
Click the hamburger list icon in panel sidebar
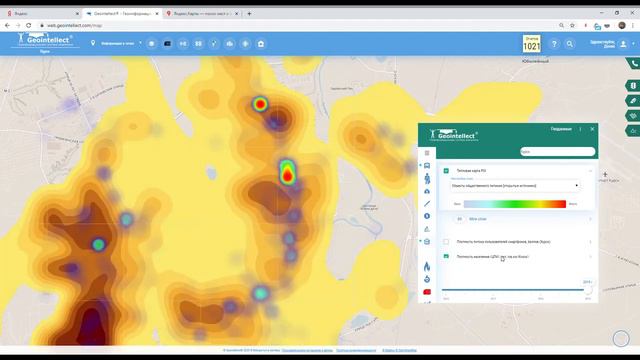[427, 153]
